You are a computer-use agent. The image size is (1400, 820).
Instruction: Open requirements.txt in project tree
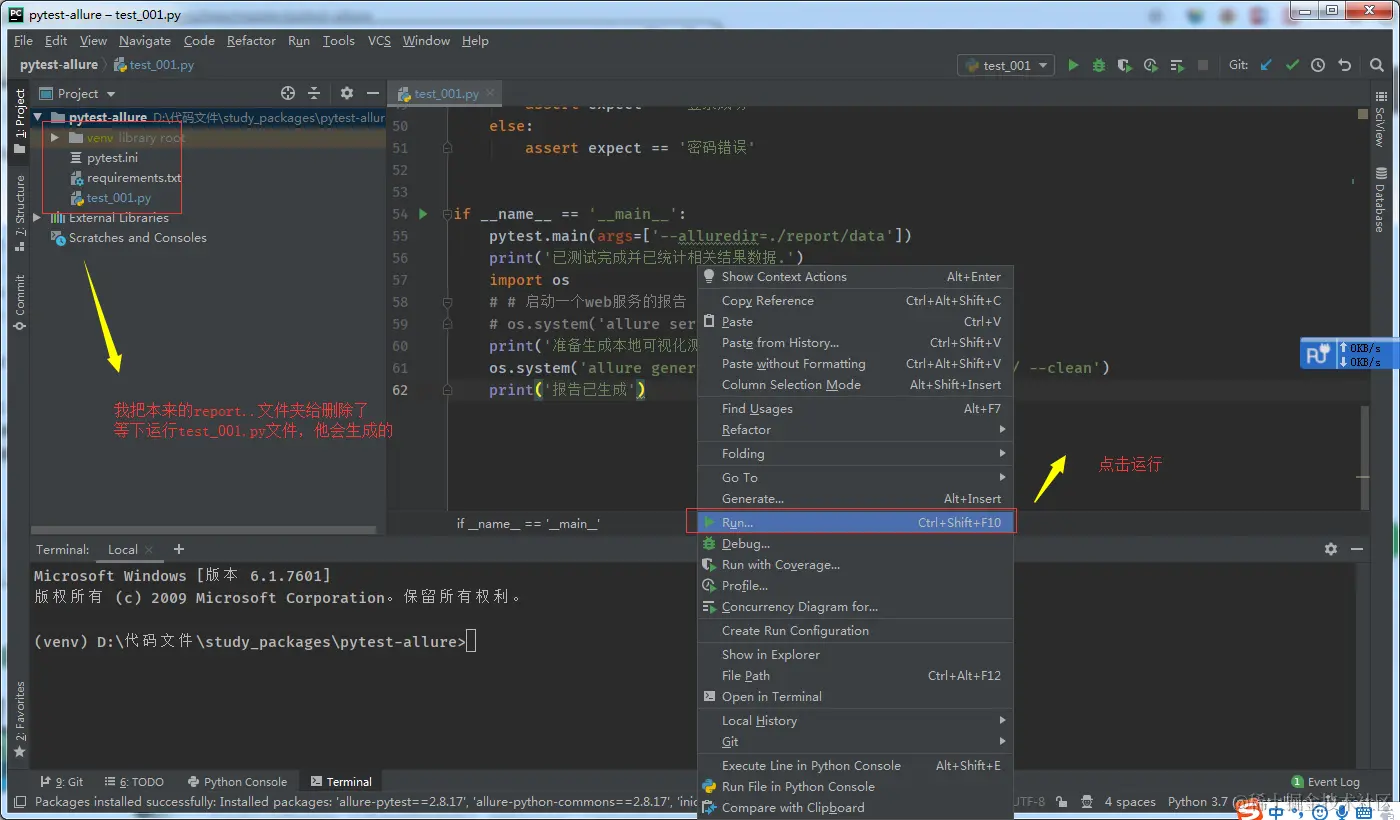[x=125, y=178]
